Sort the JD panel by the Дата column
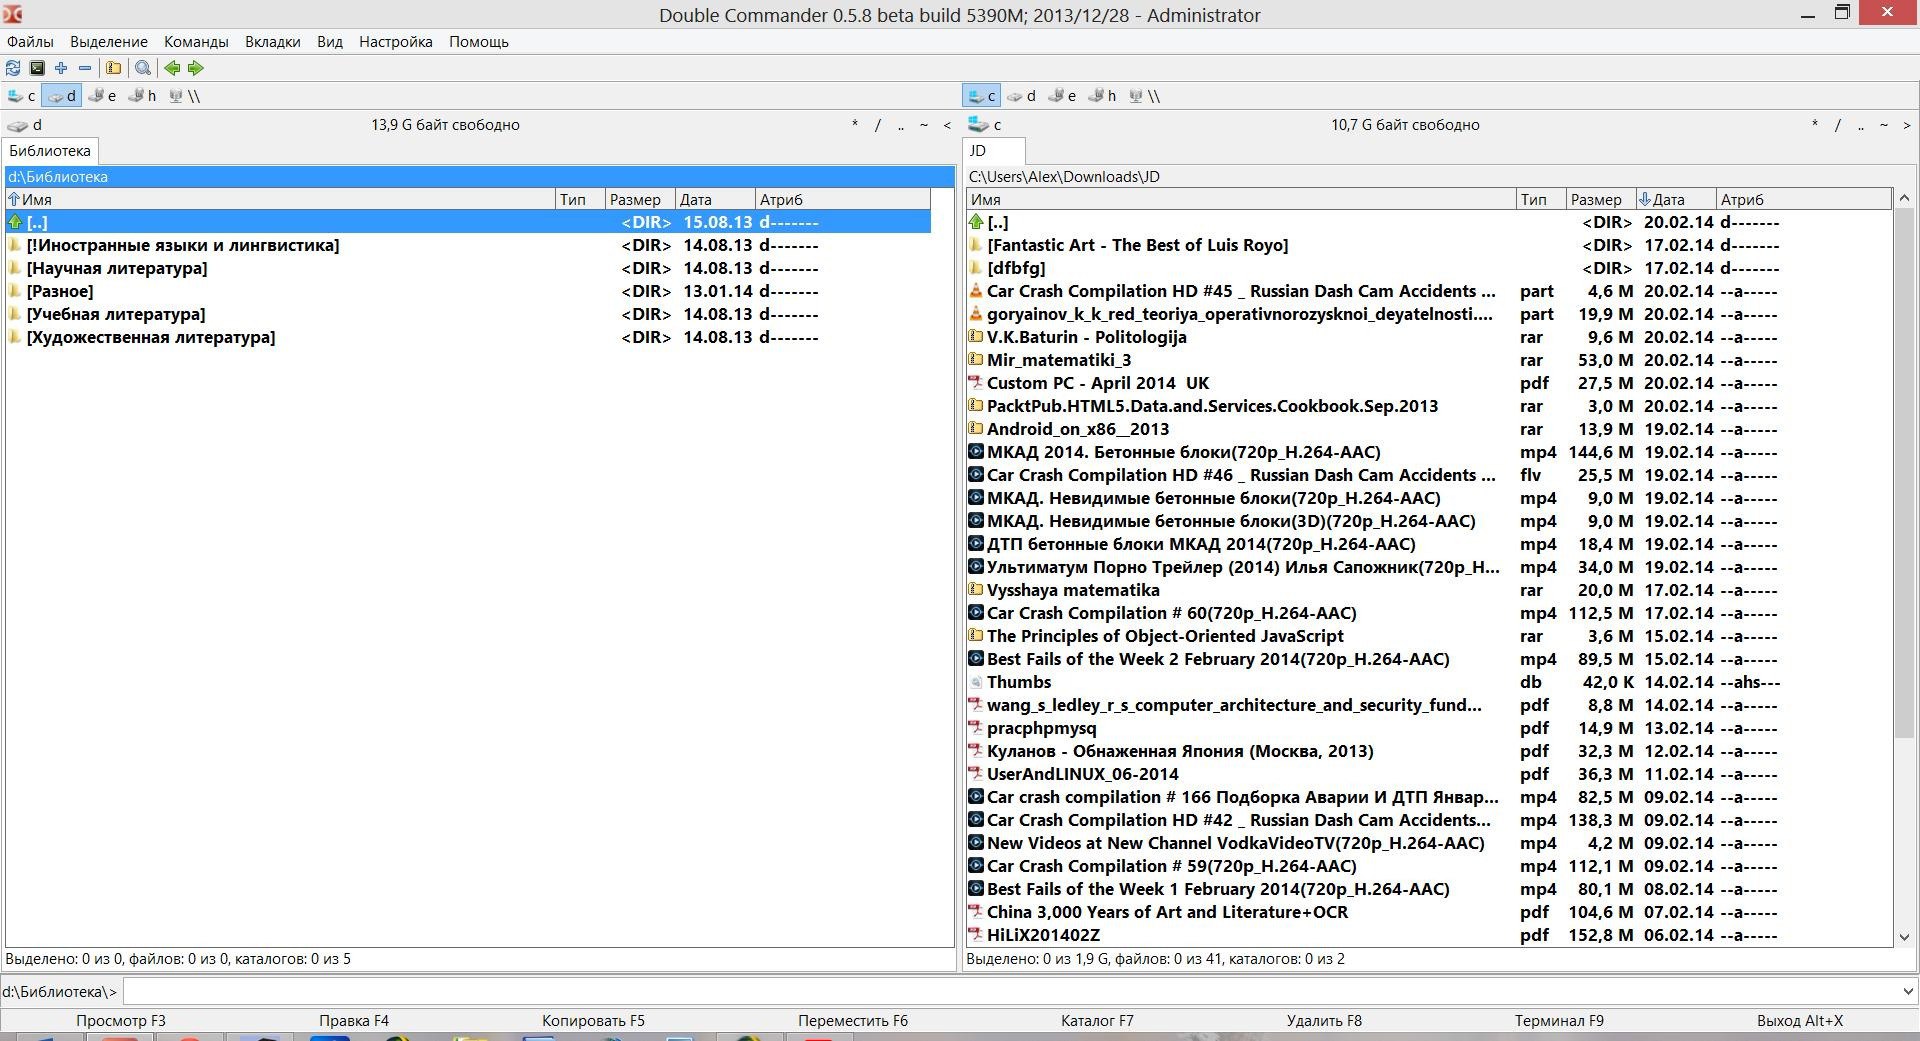Image resolution: width=1920 pixels, height=1041 pixels. pyautogui.click(x=1676, y=199)
